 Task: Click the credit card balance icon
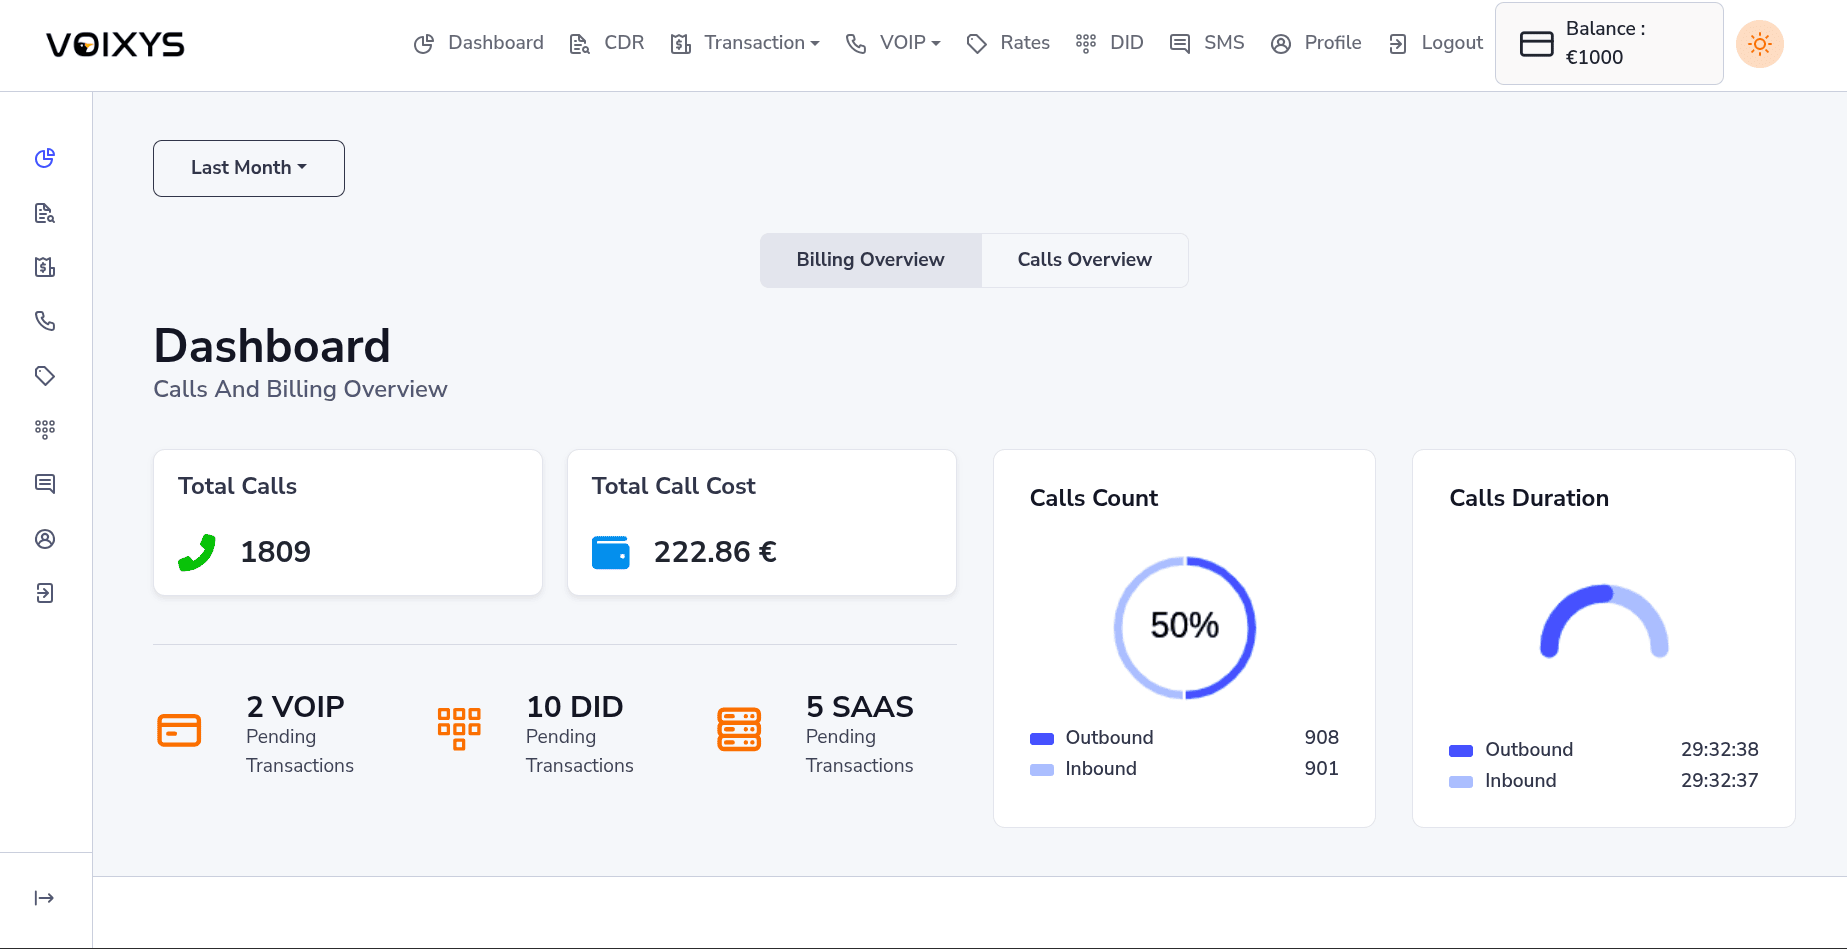(1536, 44)
